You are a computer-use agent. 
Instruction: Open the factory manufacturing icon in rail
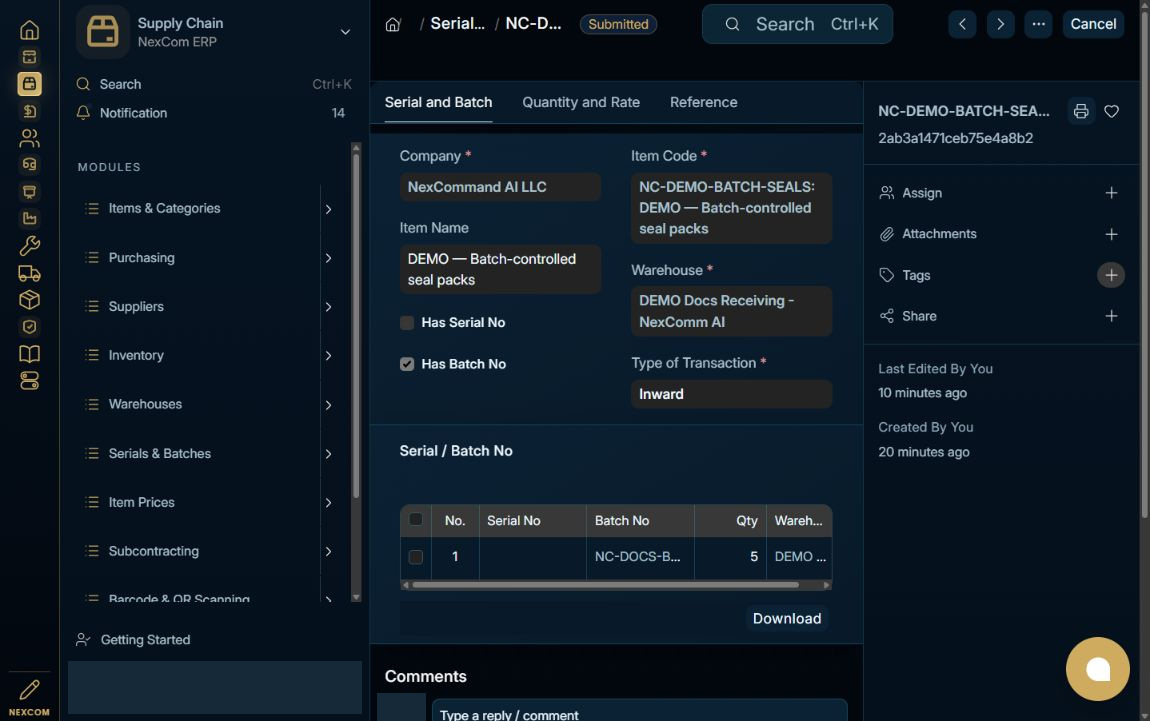click(x=29, y=218)
